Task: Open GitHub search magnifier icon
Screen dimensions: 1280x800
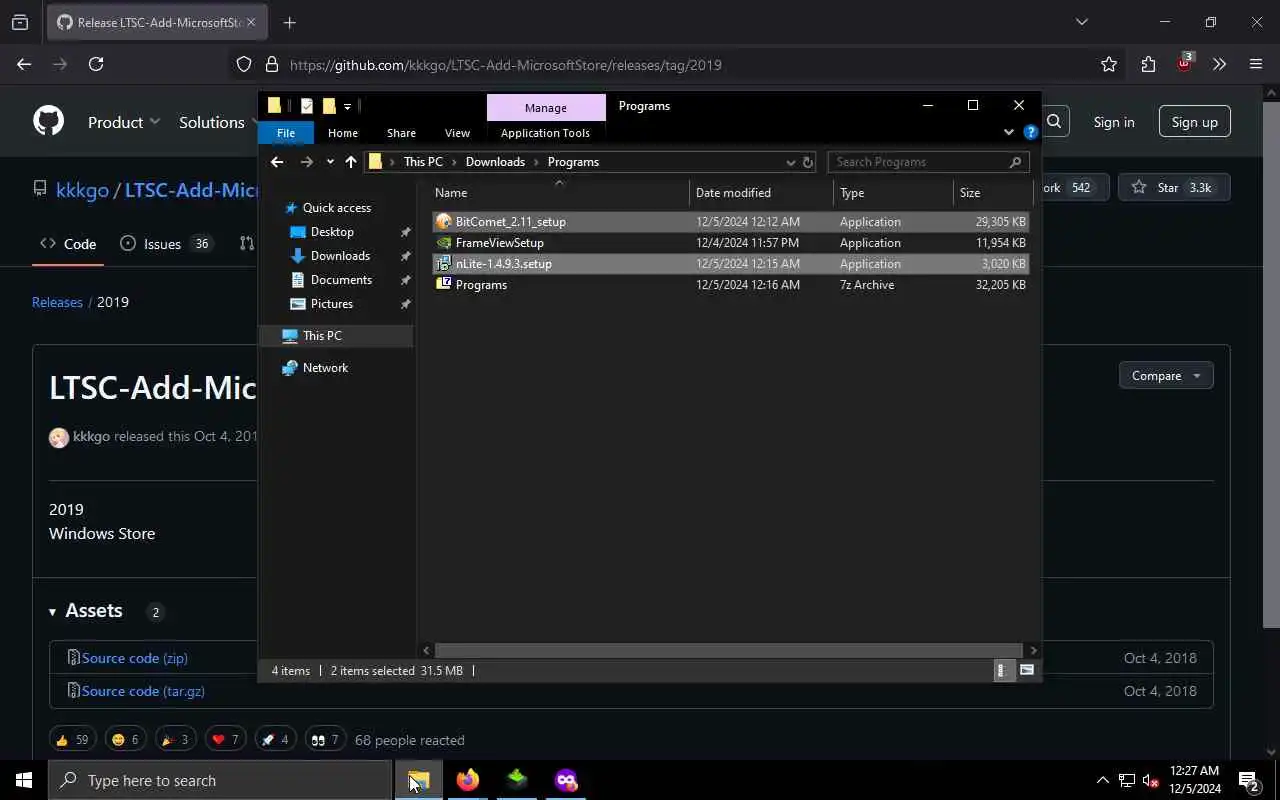Action: click(1054, 121)
